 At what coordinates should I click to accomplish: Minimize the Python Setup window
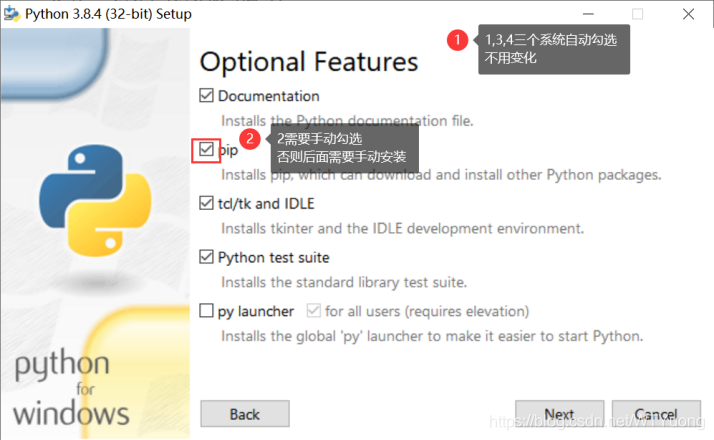[588, 14]
